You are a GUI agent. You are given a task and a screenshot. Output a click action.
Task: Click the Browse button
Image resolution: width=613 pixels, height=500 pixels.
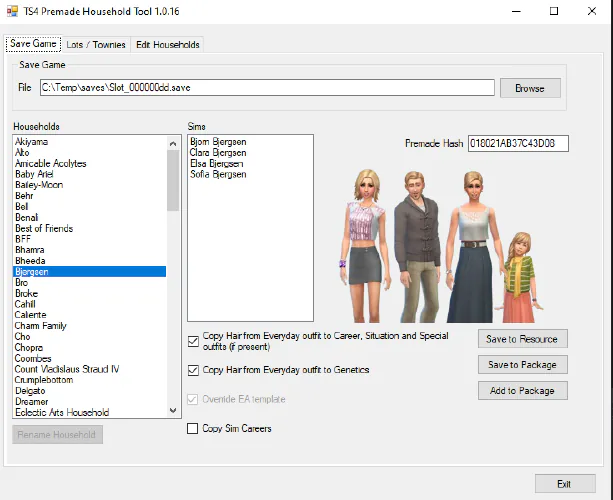(529, 88)
